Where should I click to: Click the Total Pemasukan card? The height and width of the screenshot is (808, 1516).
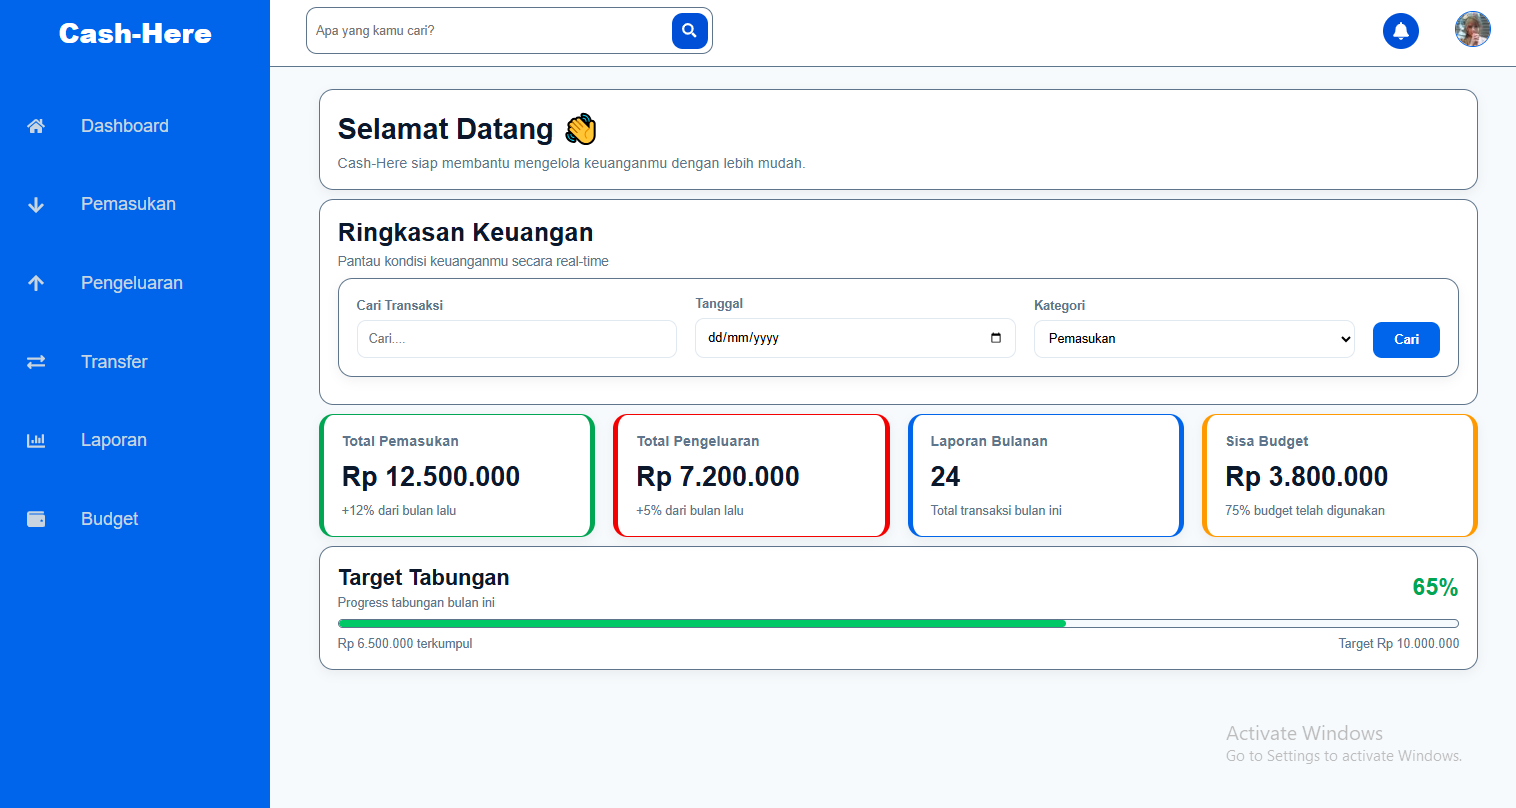[x=457, y=476]
